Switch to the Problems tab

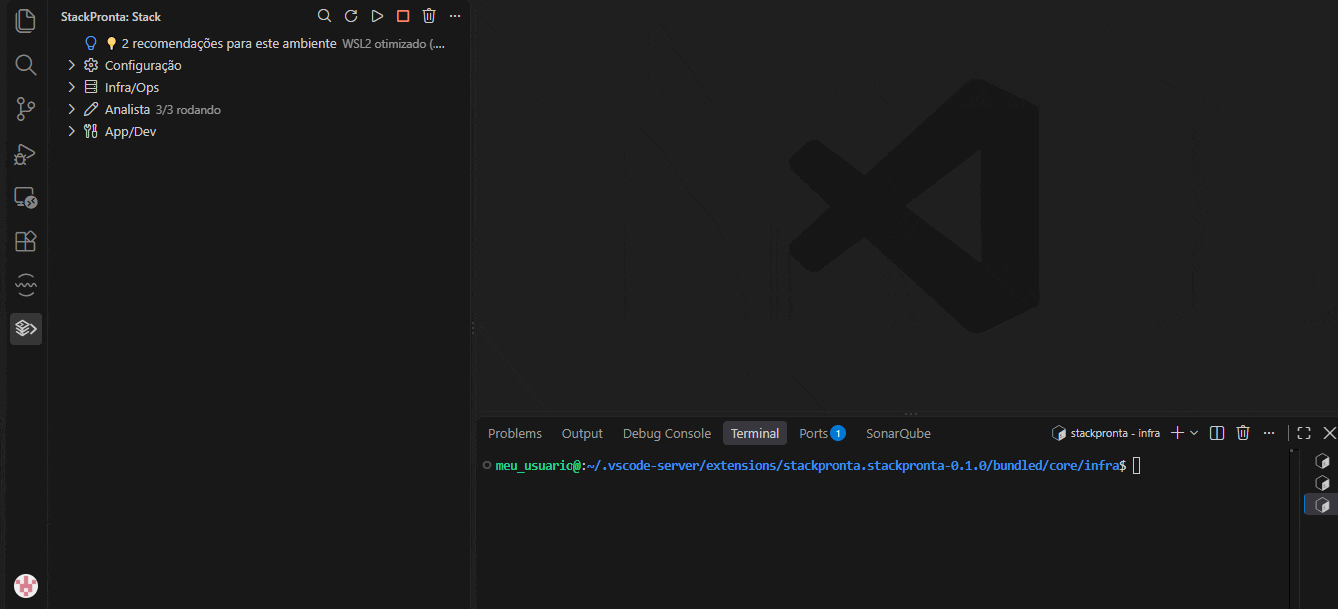(515, 433)
